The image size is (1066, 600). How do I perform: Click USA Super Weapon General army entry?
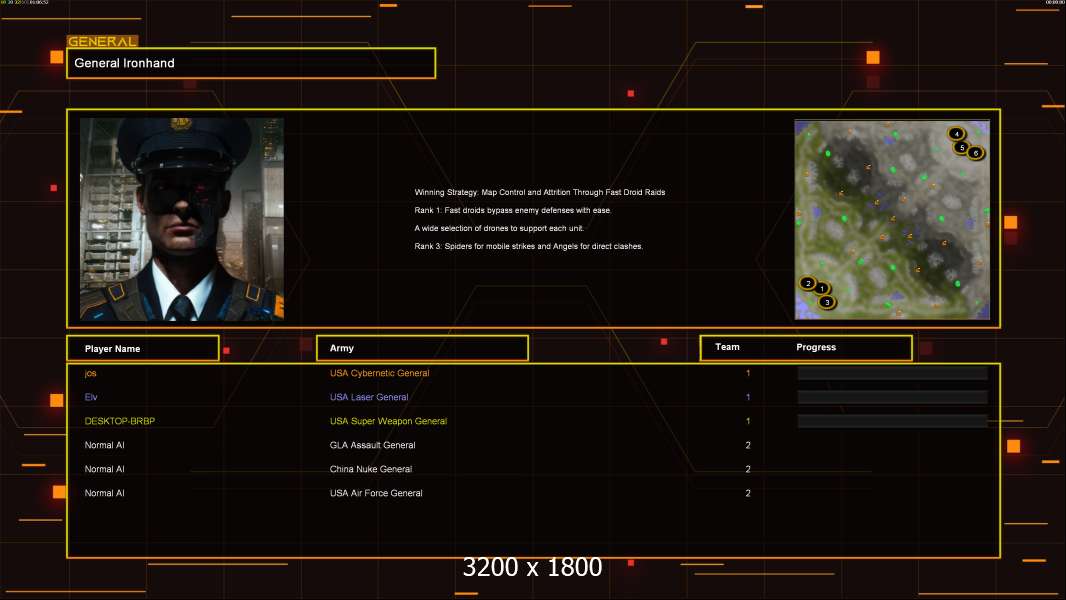coord(388,421)
